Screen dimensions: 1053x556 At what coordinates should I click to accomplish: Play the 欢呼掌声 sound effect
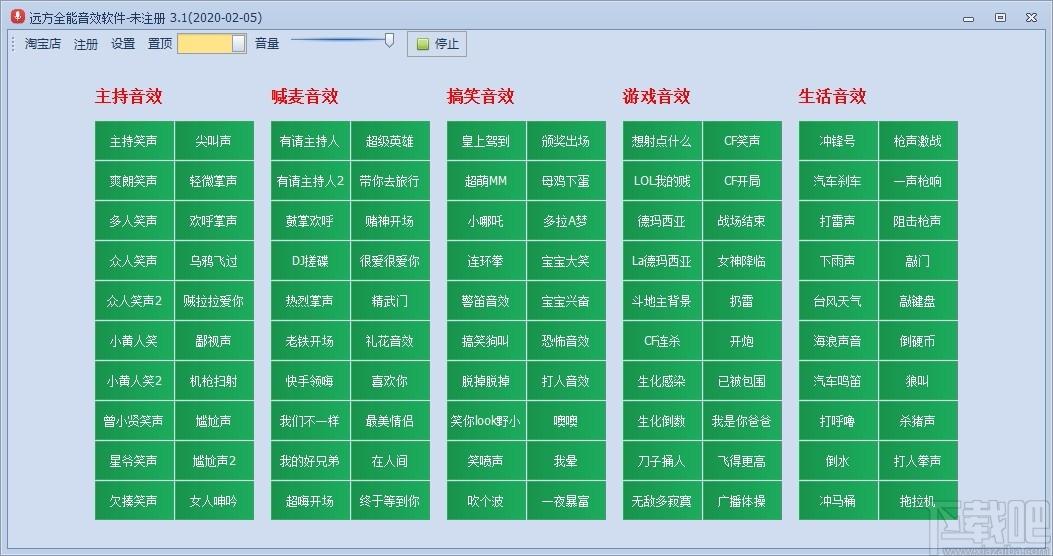[214, 221]
